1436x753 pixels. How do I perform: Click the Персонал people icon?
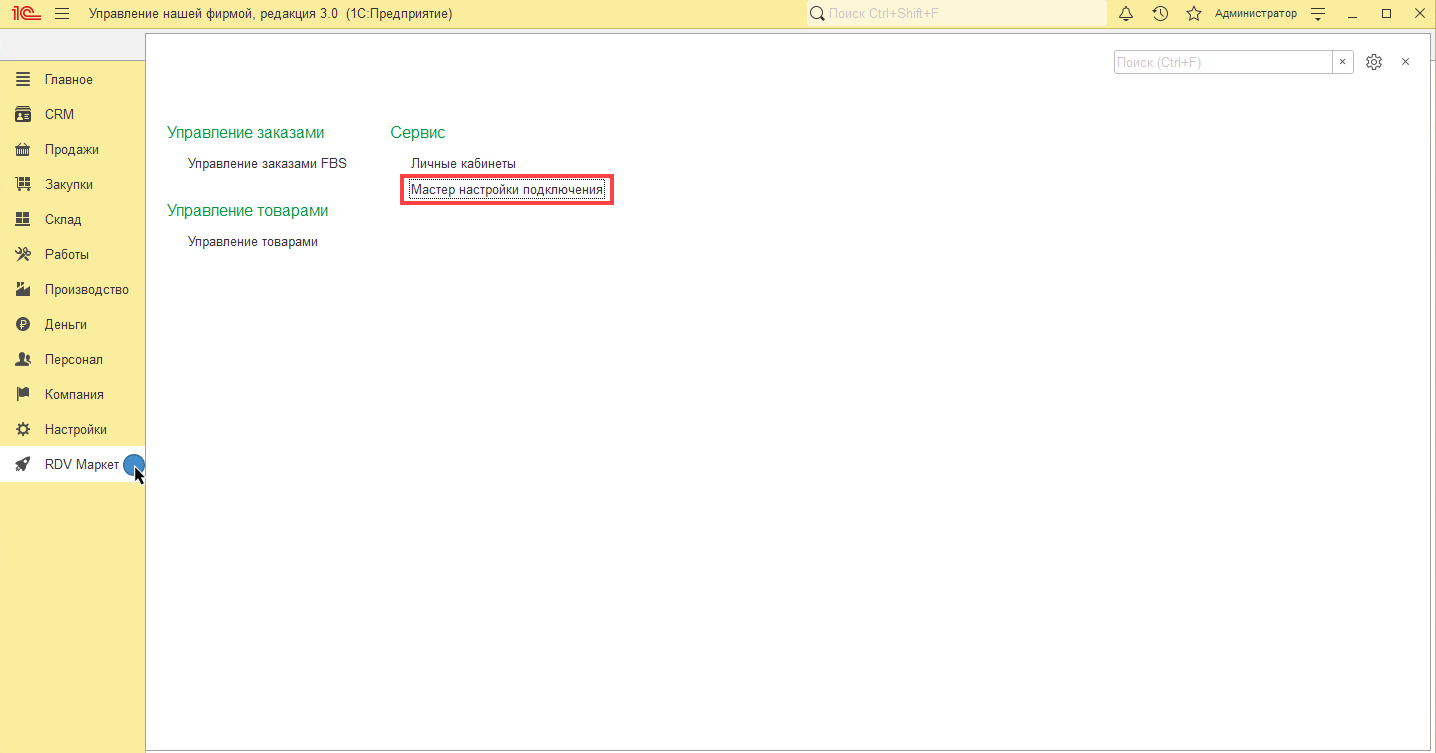click(x=23, y=359)
